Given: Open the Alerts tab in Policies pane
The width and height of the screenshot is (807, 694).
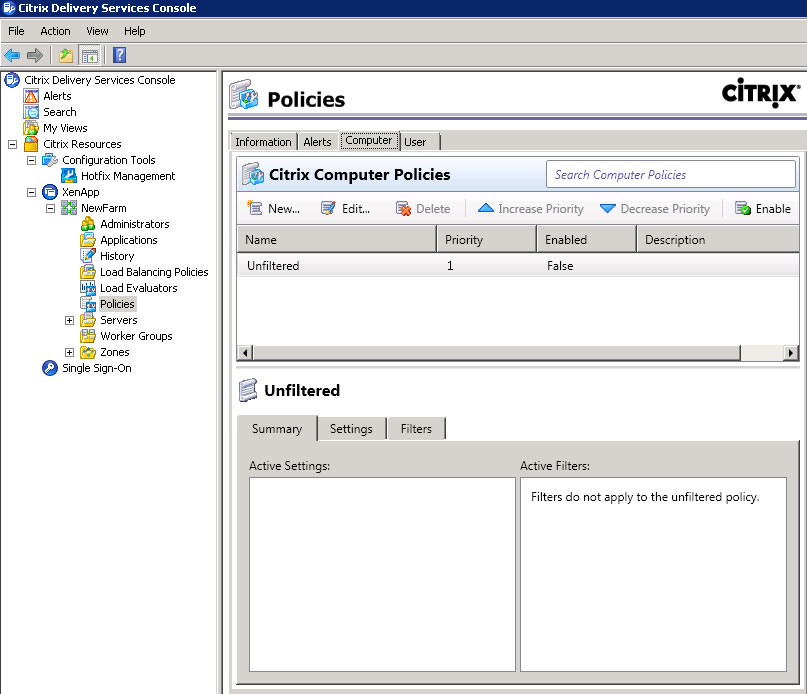Looking at the screenshot, I should (x=318, y=142).
